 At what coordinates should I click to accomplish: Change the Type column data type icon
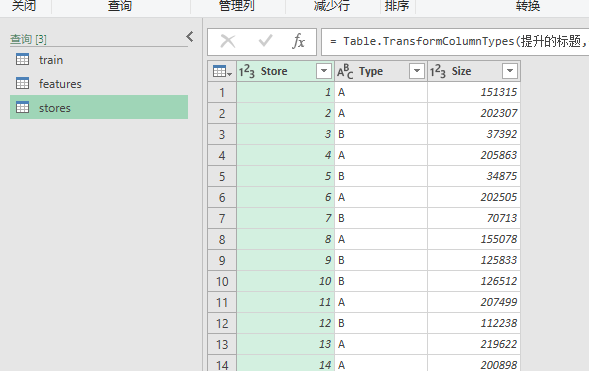pos(345,71)
